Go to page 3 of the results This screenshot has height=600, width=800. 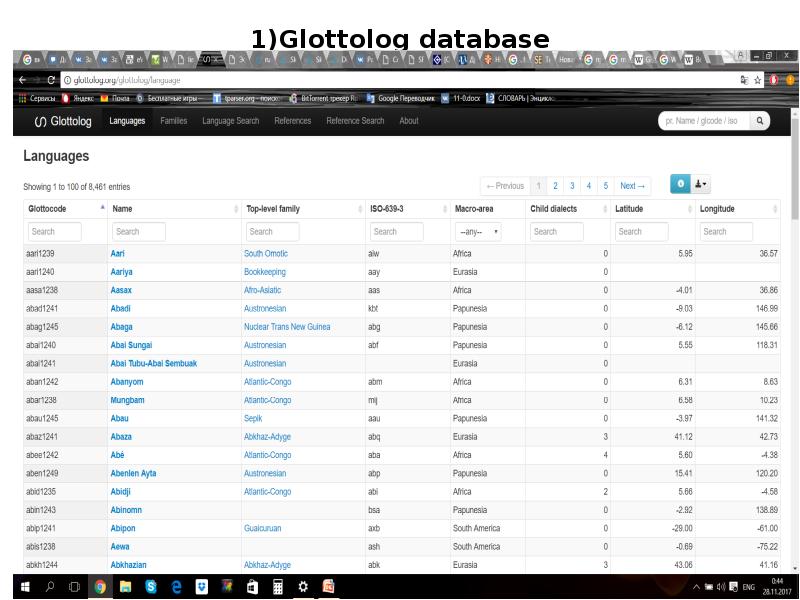pos(572,185)
